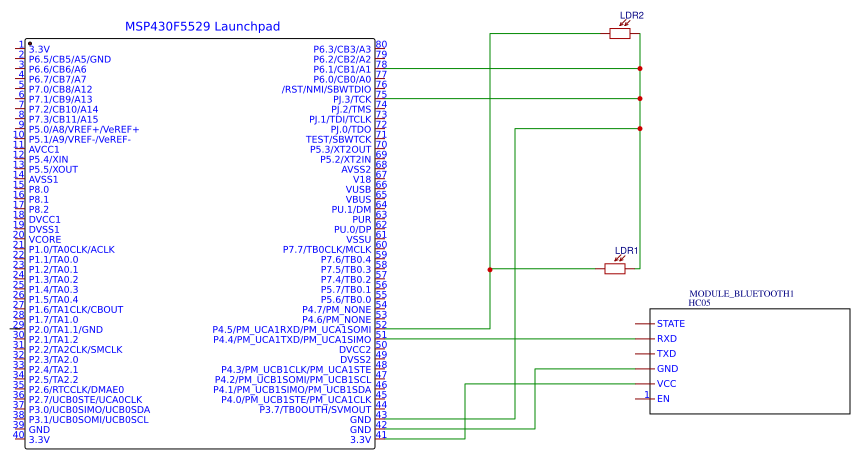Select the LDR2 photoresistor symbol
The image size is (860, 459).
click(x=620, y=33)
